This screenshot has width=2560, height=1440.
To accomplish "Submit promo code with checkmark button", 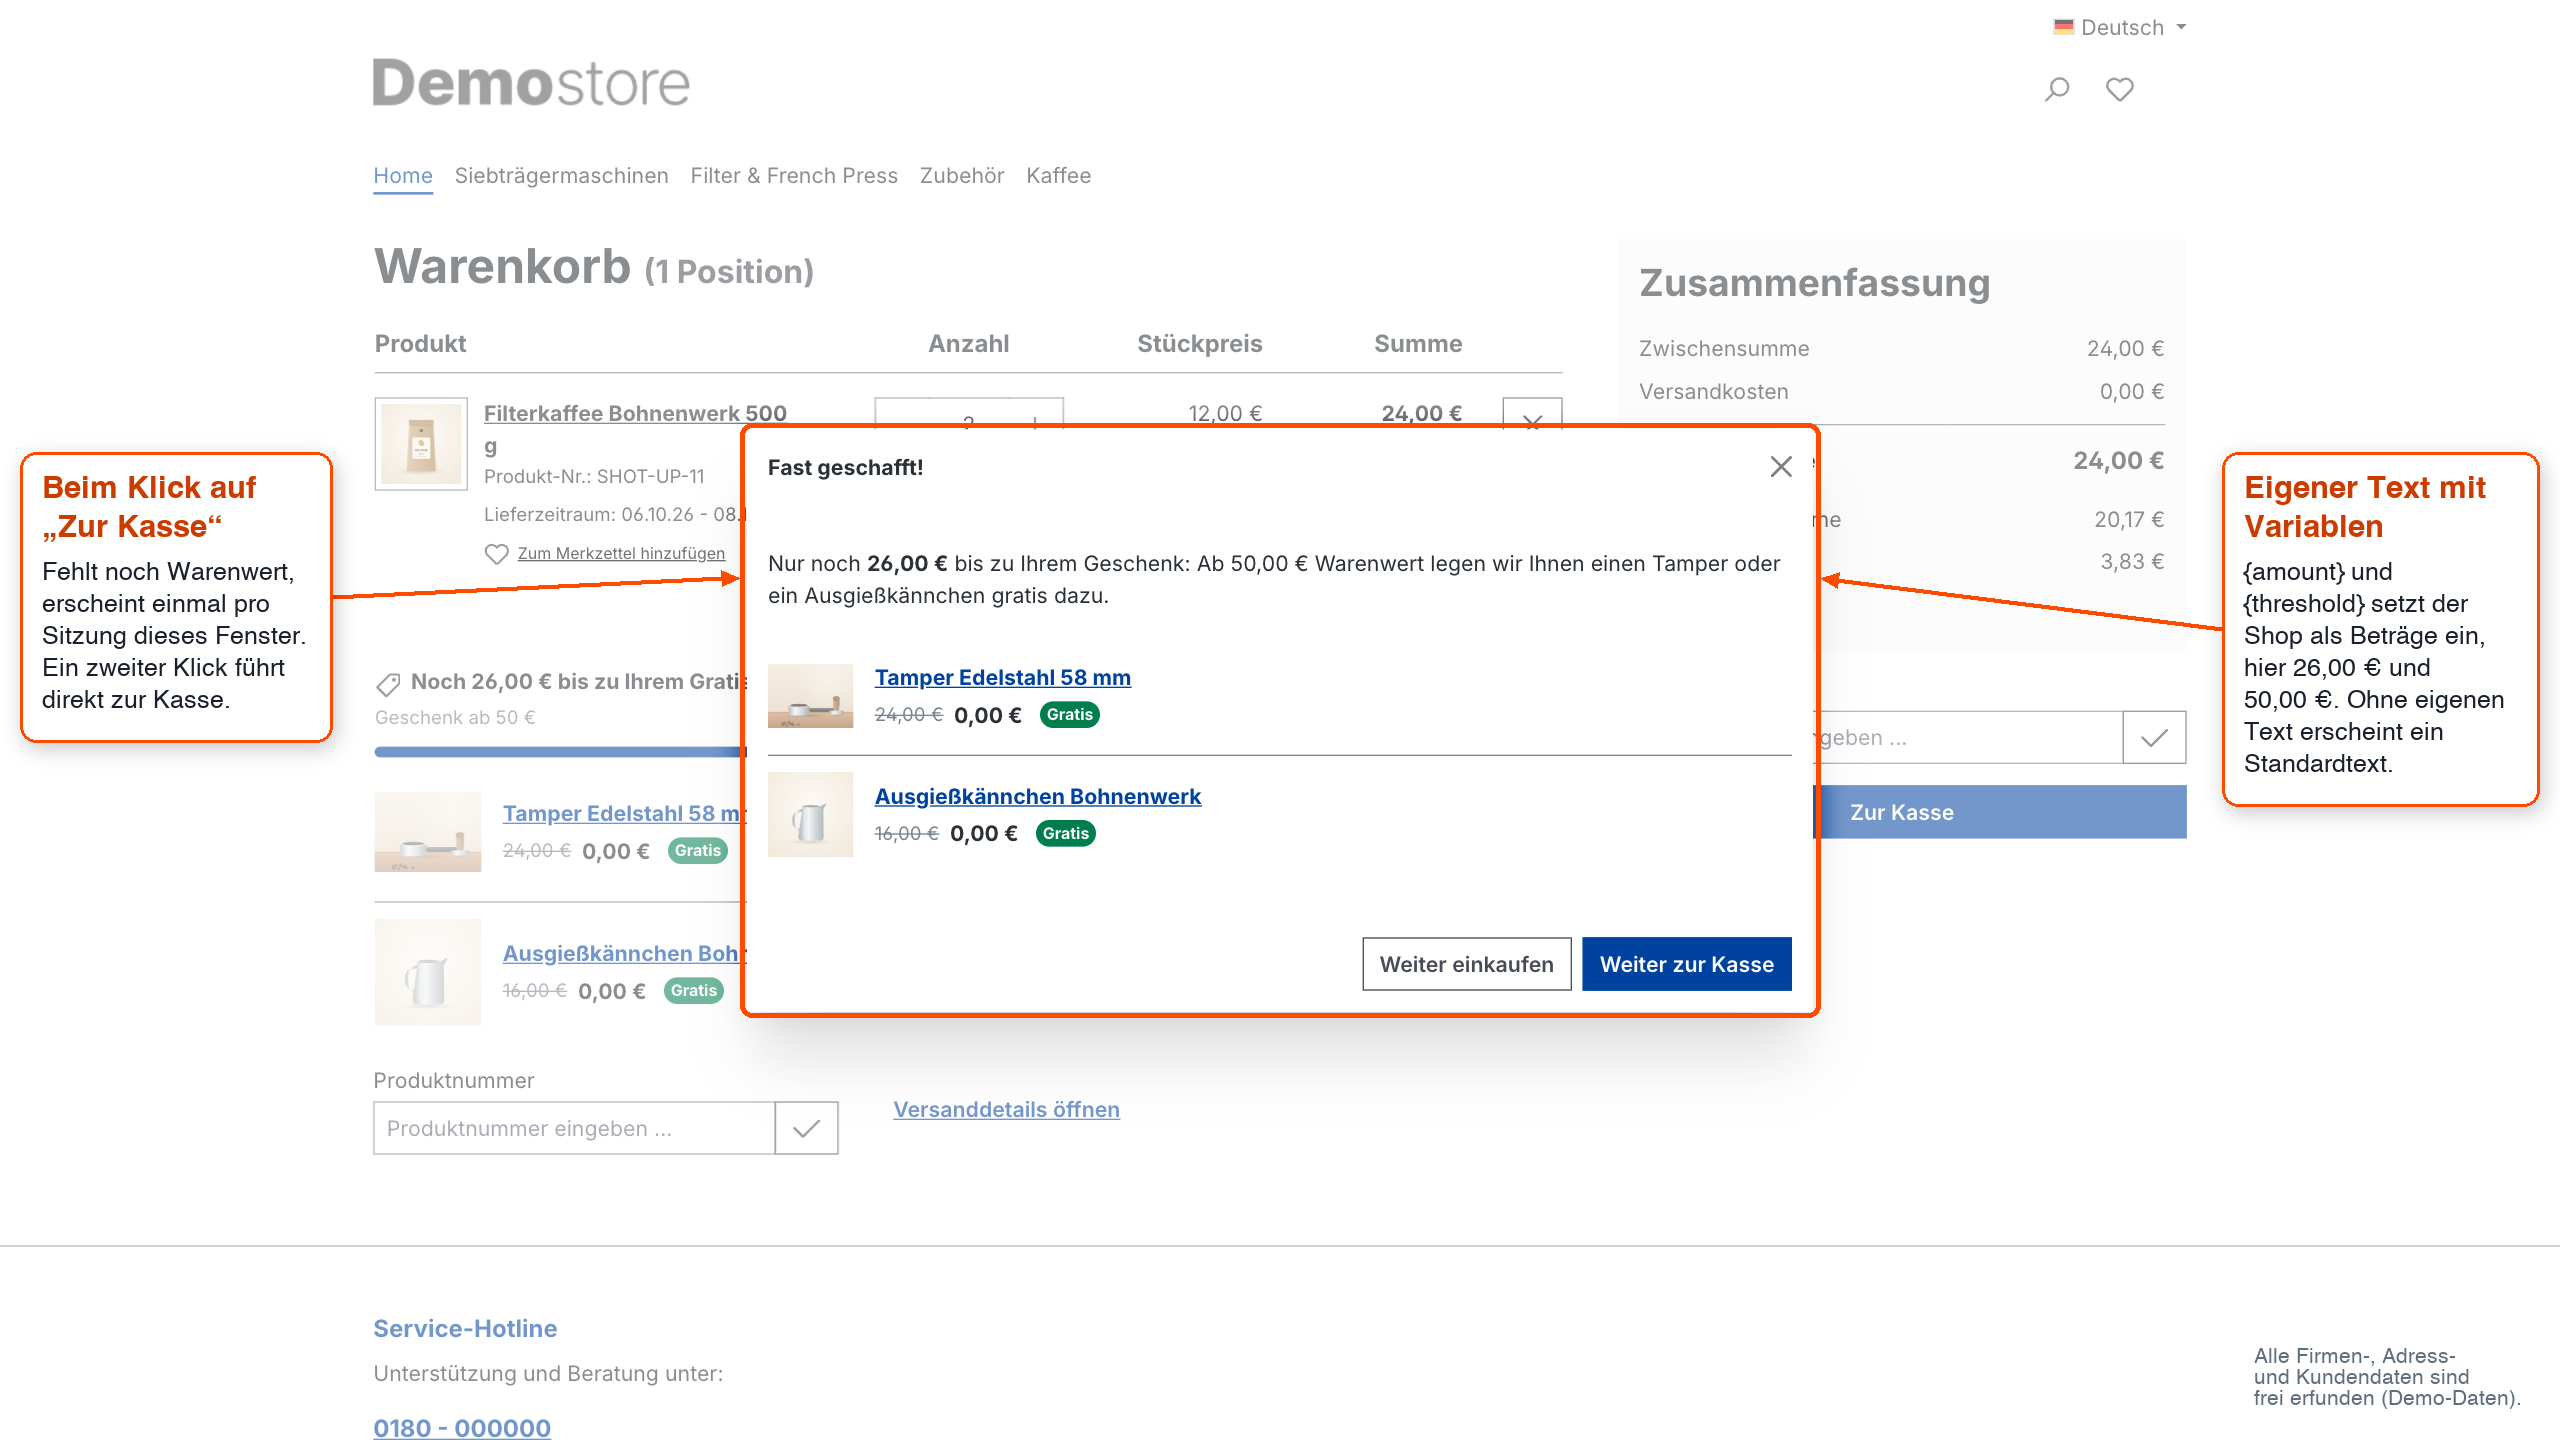I will pos(2154,738).
